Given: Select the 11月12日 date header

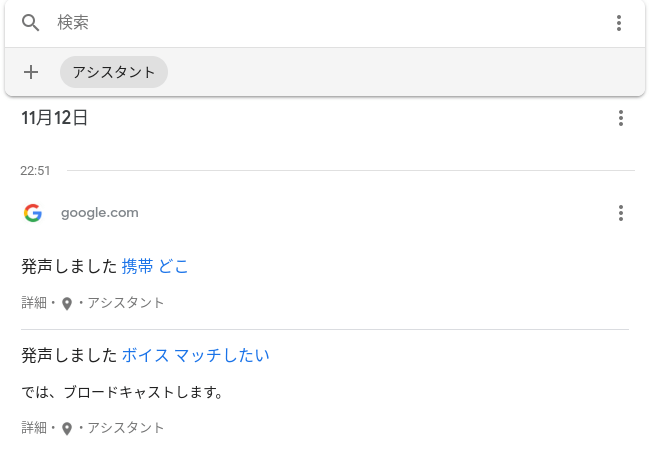Looking at the screenshot, I should (x=54, y=118).
